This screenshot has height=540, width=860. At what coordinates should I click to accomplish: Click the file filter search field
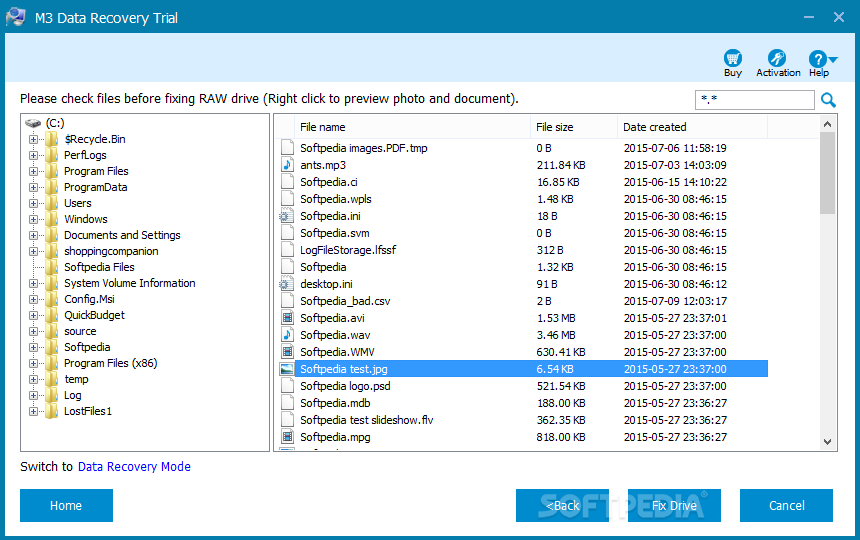tap(755, 100)
